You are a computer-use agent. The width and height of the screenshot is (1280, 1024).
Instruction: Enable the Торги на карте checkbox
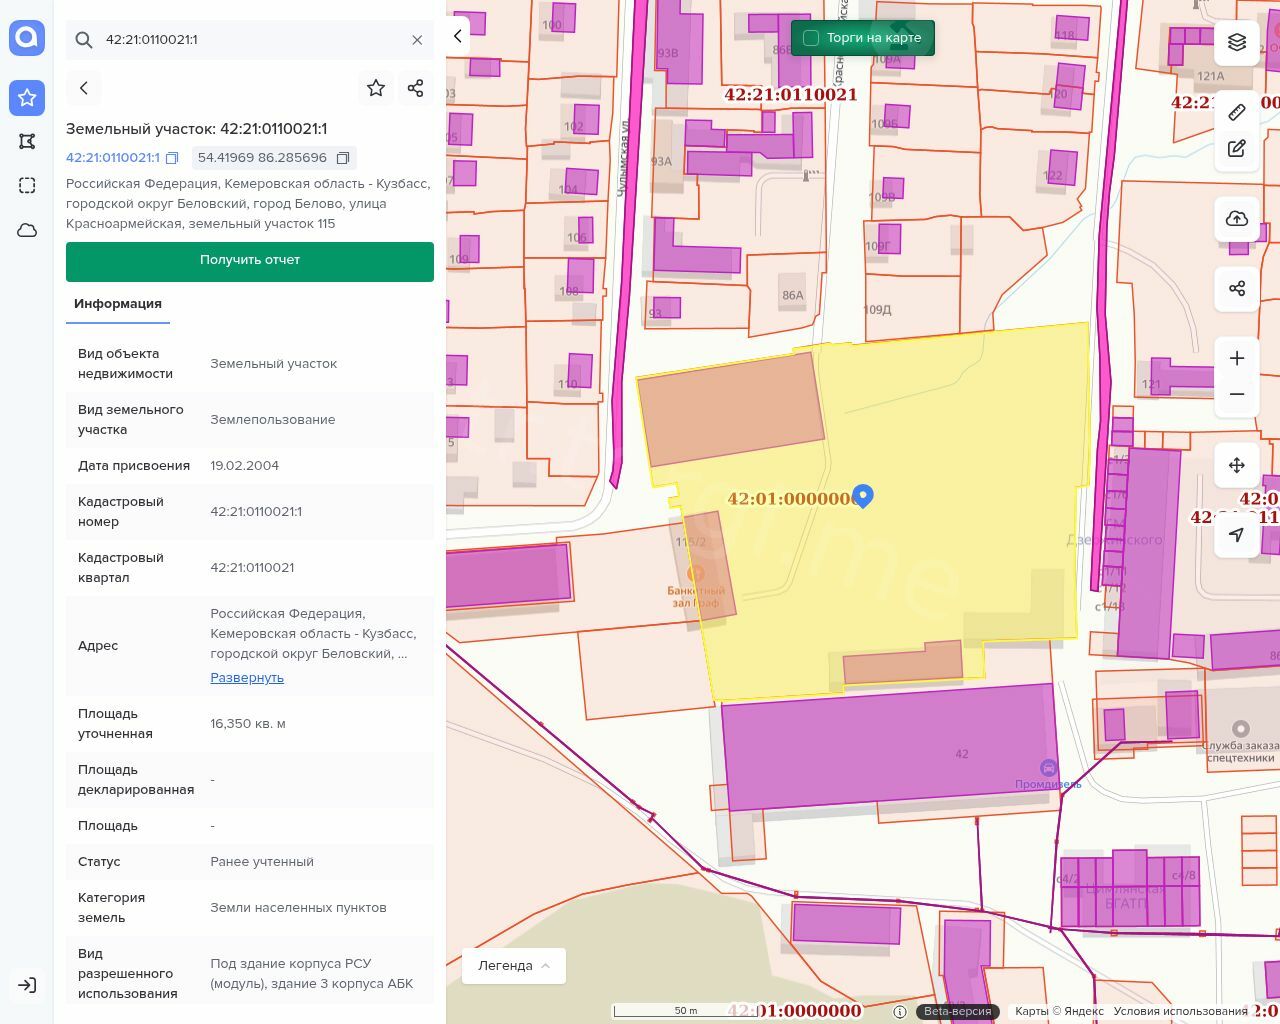(811, 38)
